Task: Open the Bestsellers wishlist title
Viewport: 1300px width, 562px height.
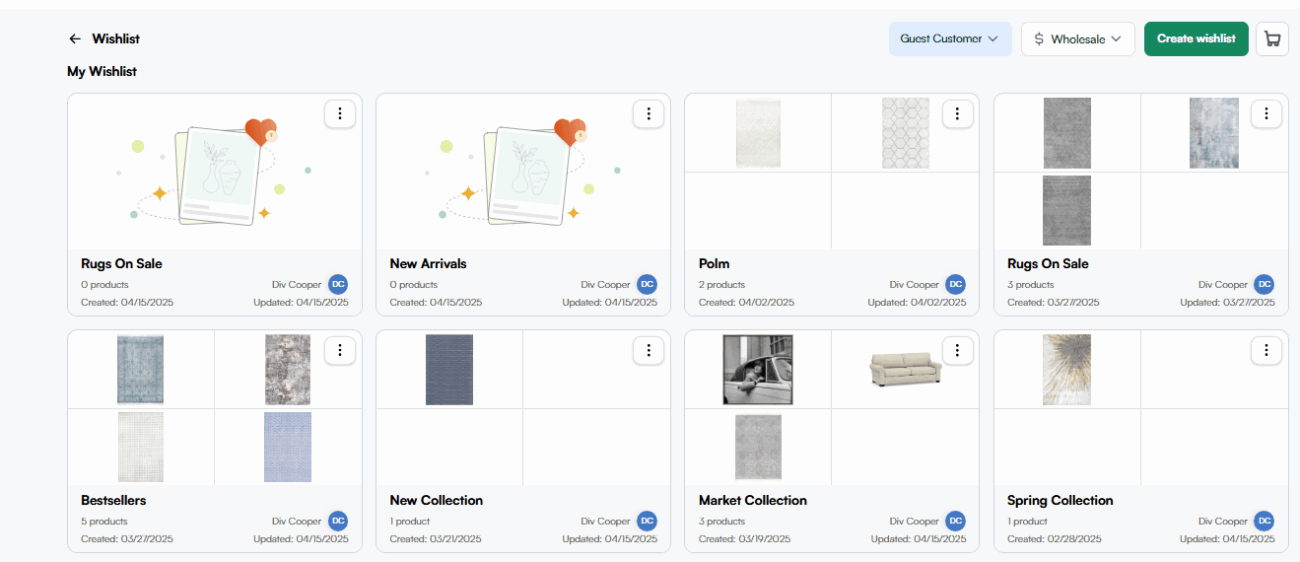Action: (113, 500)
